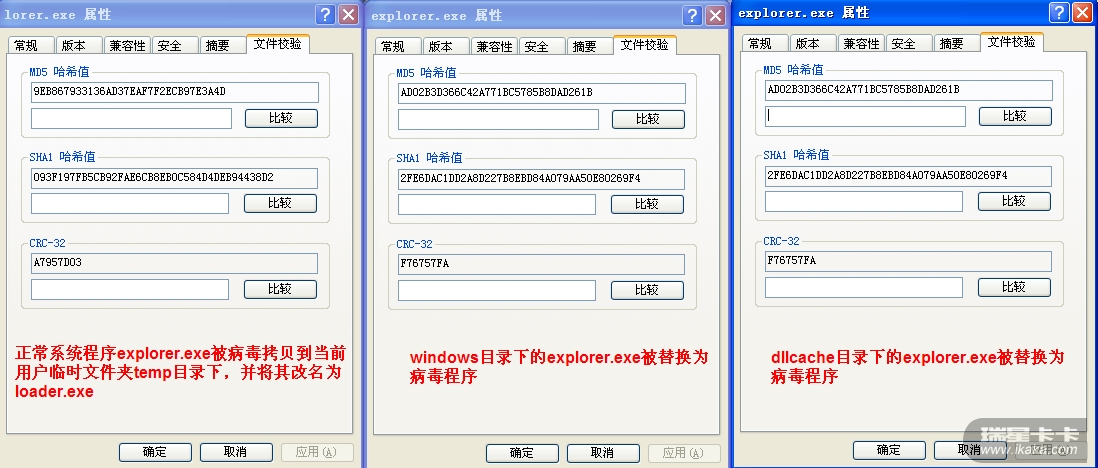Screen dimensions: 1098x468
Task: Click SHA1 value 093F197FB5CB92FAE6CB8EB0C584D4DEB94438D2
Action: tap(174, 179)
